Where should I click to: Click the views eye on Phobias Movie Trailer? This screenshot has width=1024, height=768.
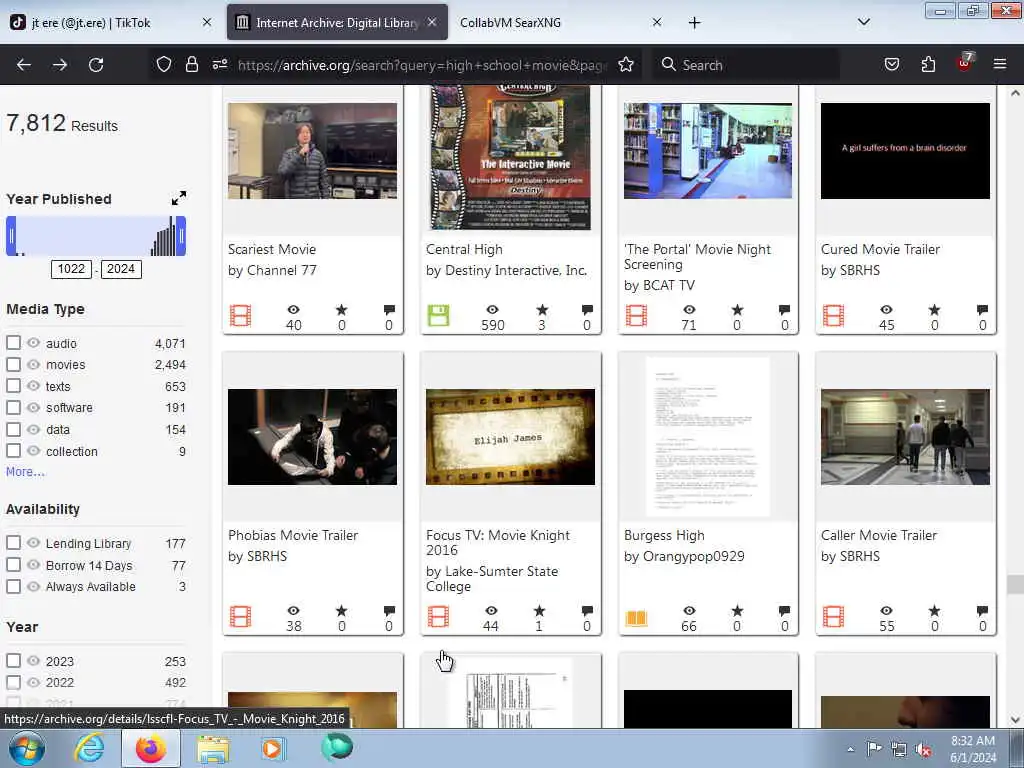(294, 611)
